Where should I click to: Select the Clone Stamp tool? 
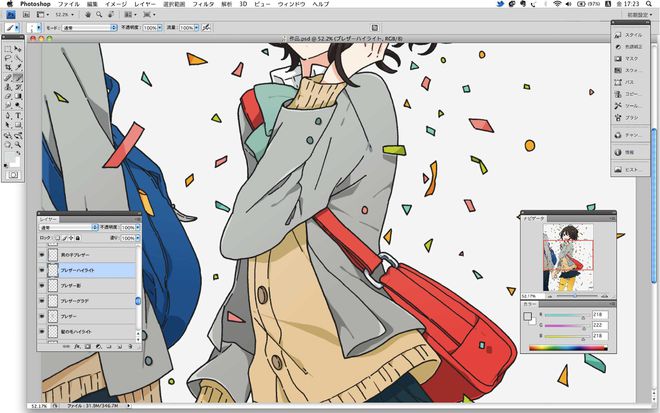[x=8, y=87]
